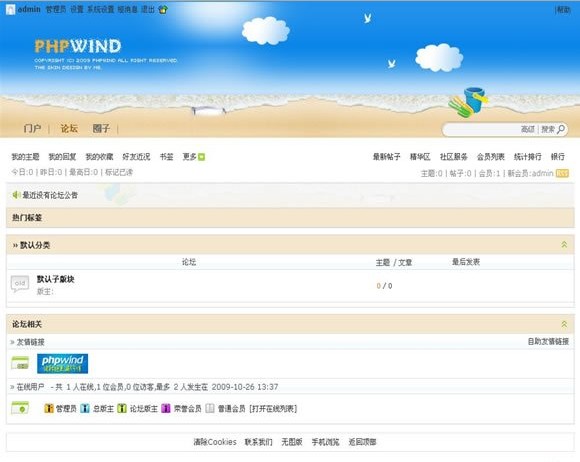The width and height of the screenshot is (580, 462).
Task: Open 我的主题 link
Action: (x=25, y=157)
